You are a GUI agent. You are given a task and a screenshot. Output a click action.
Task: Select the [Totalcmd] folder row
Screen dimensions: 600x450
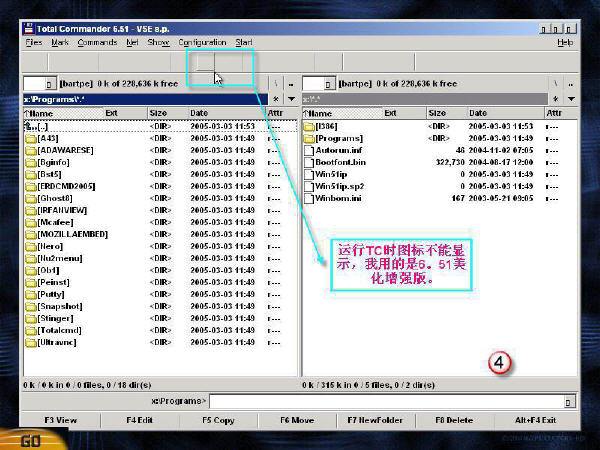tap(160, 330)
